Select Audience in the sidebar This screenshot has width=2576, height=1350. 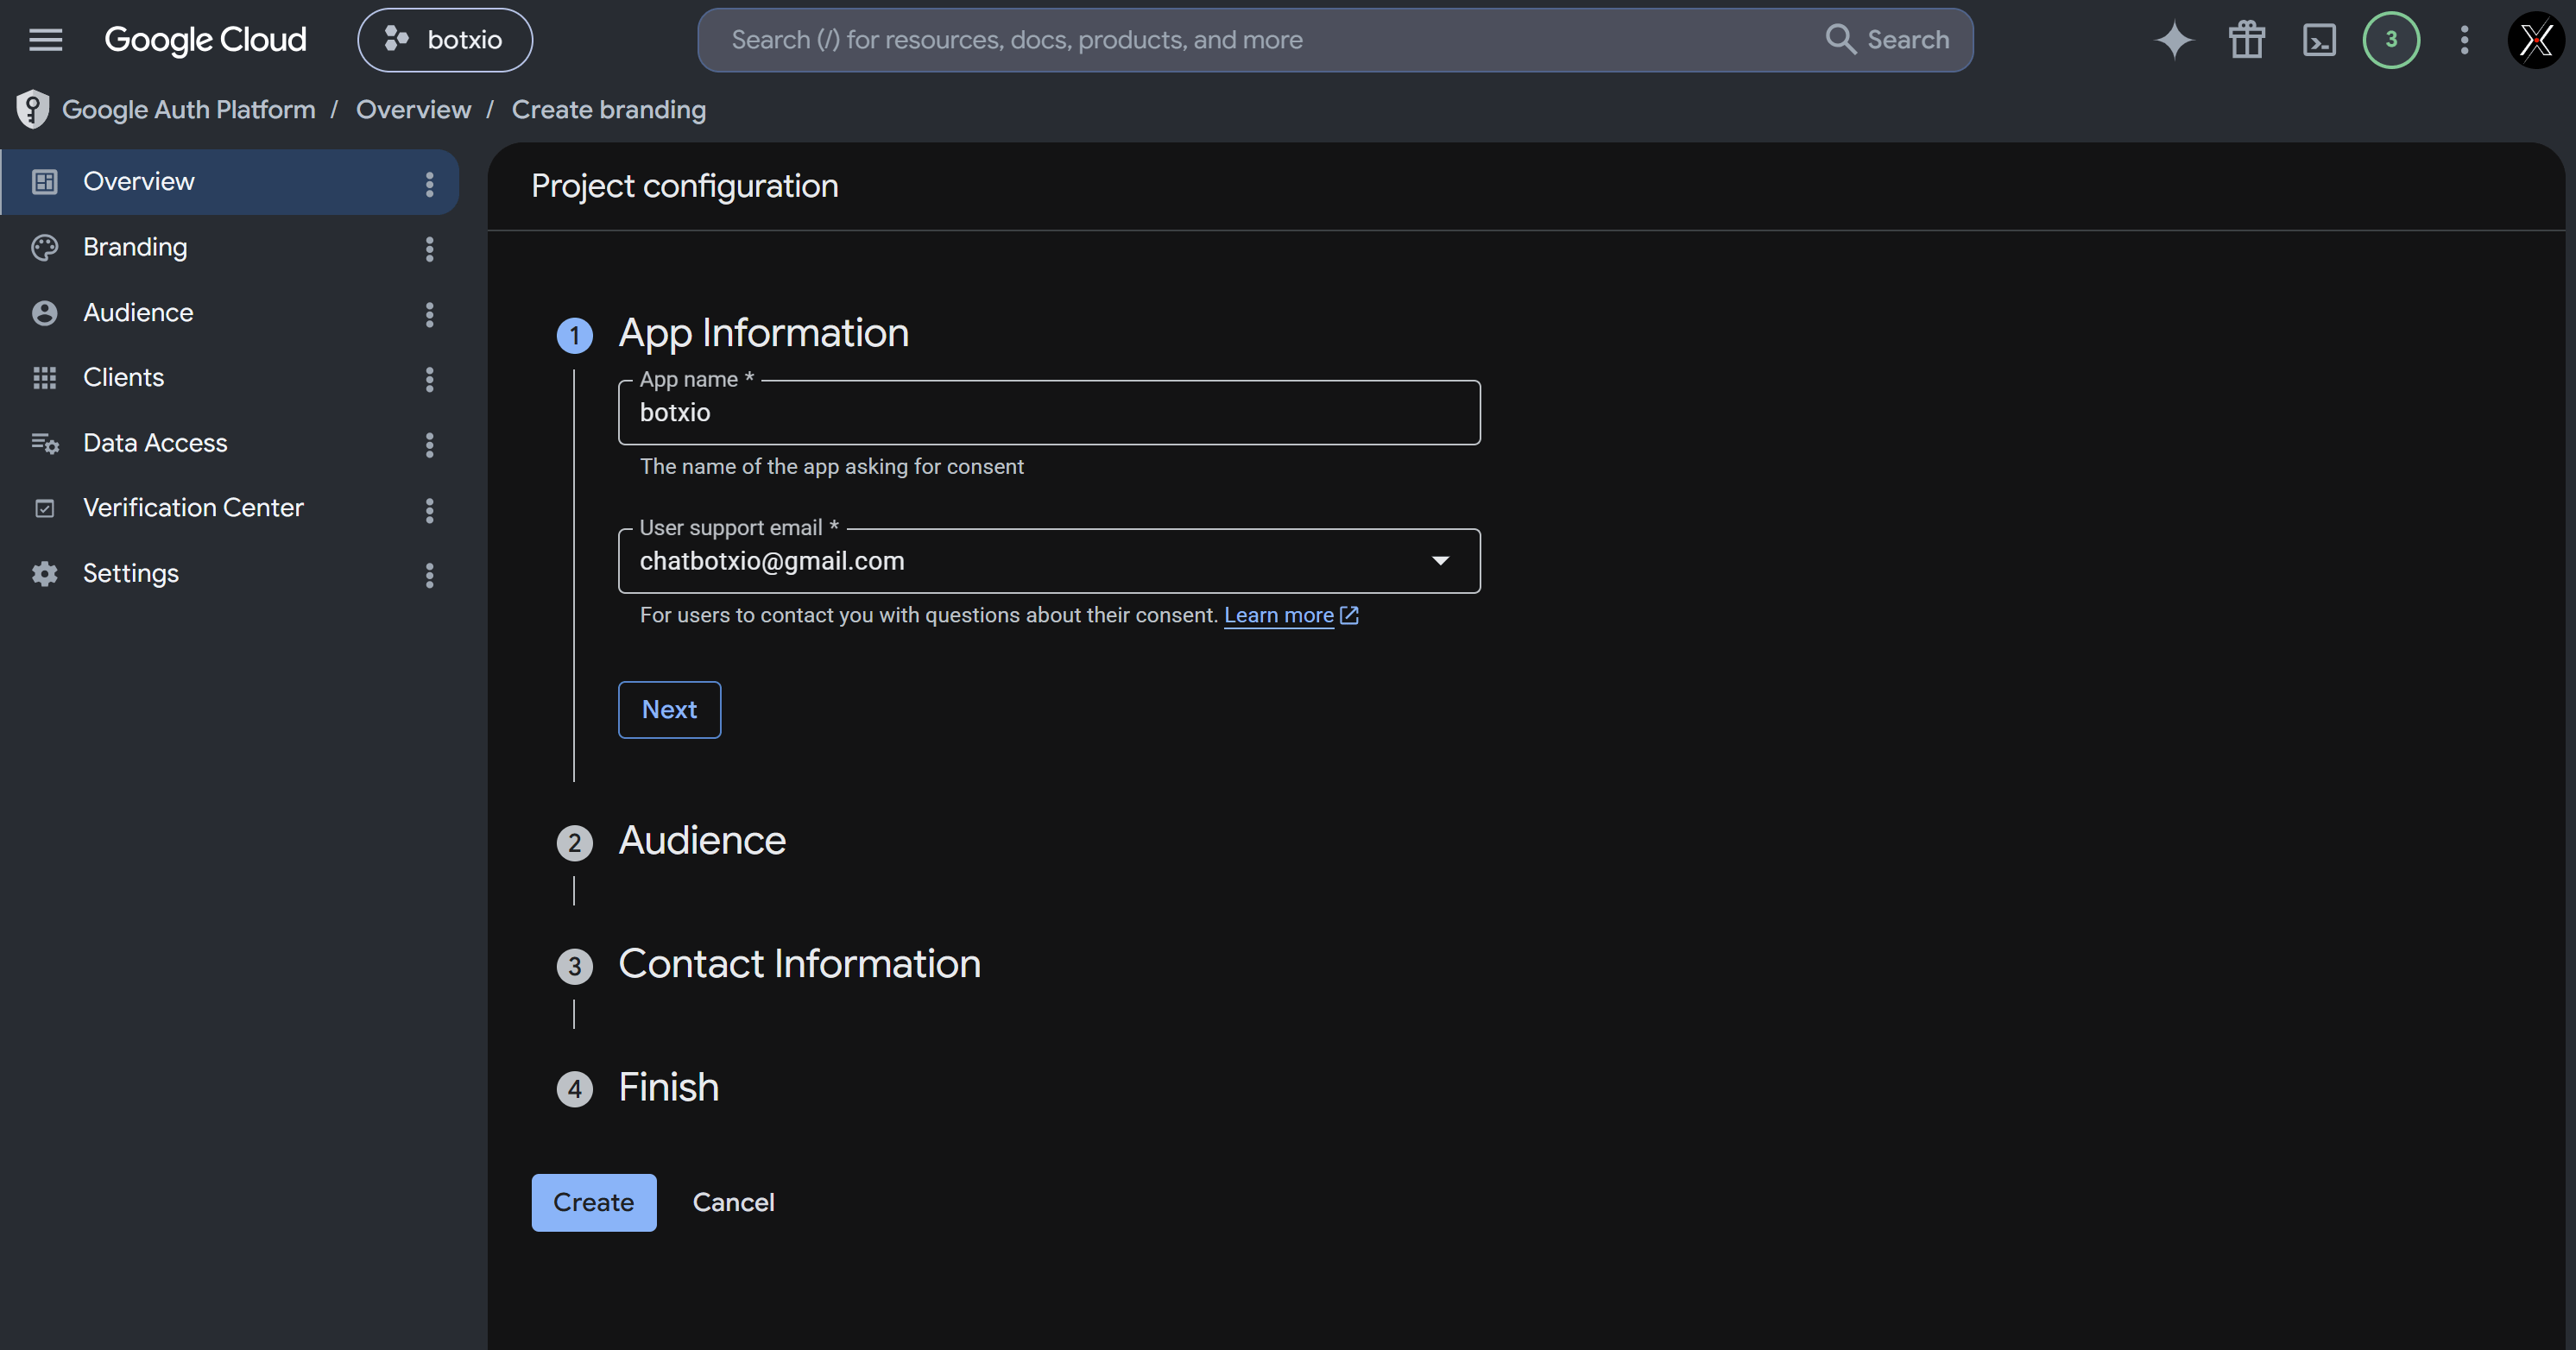[x=230, y=313]
